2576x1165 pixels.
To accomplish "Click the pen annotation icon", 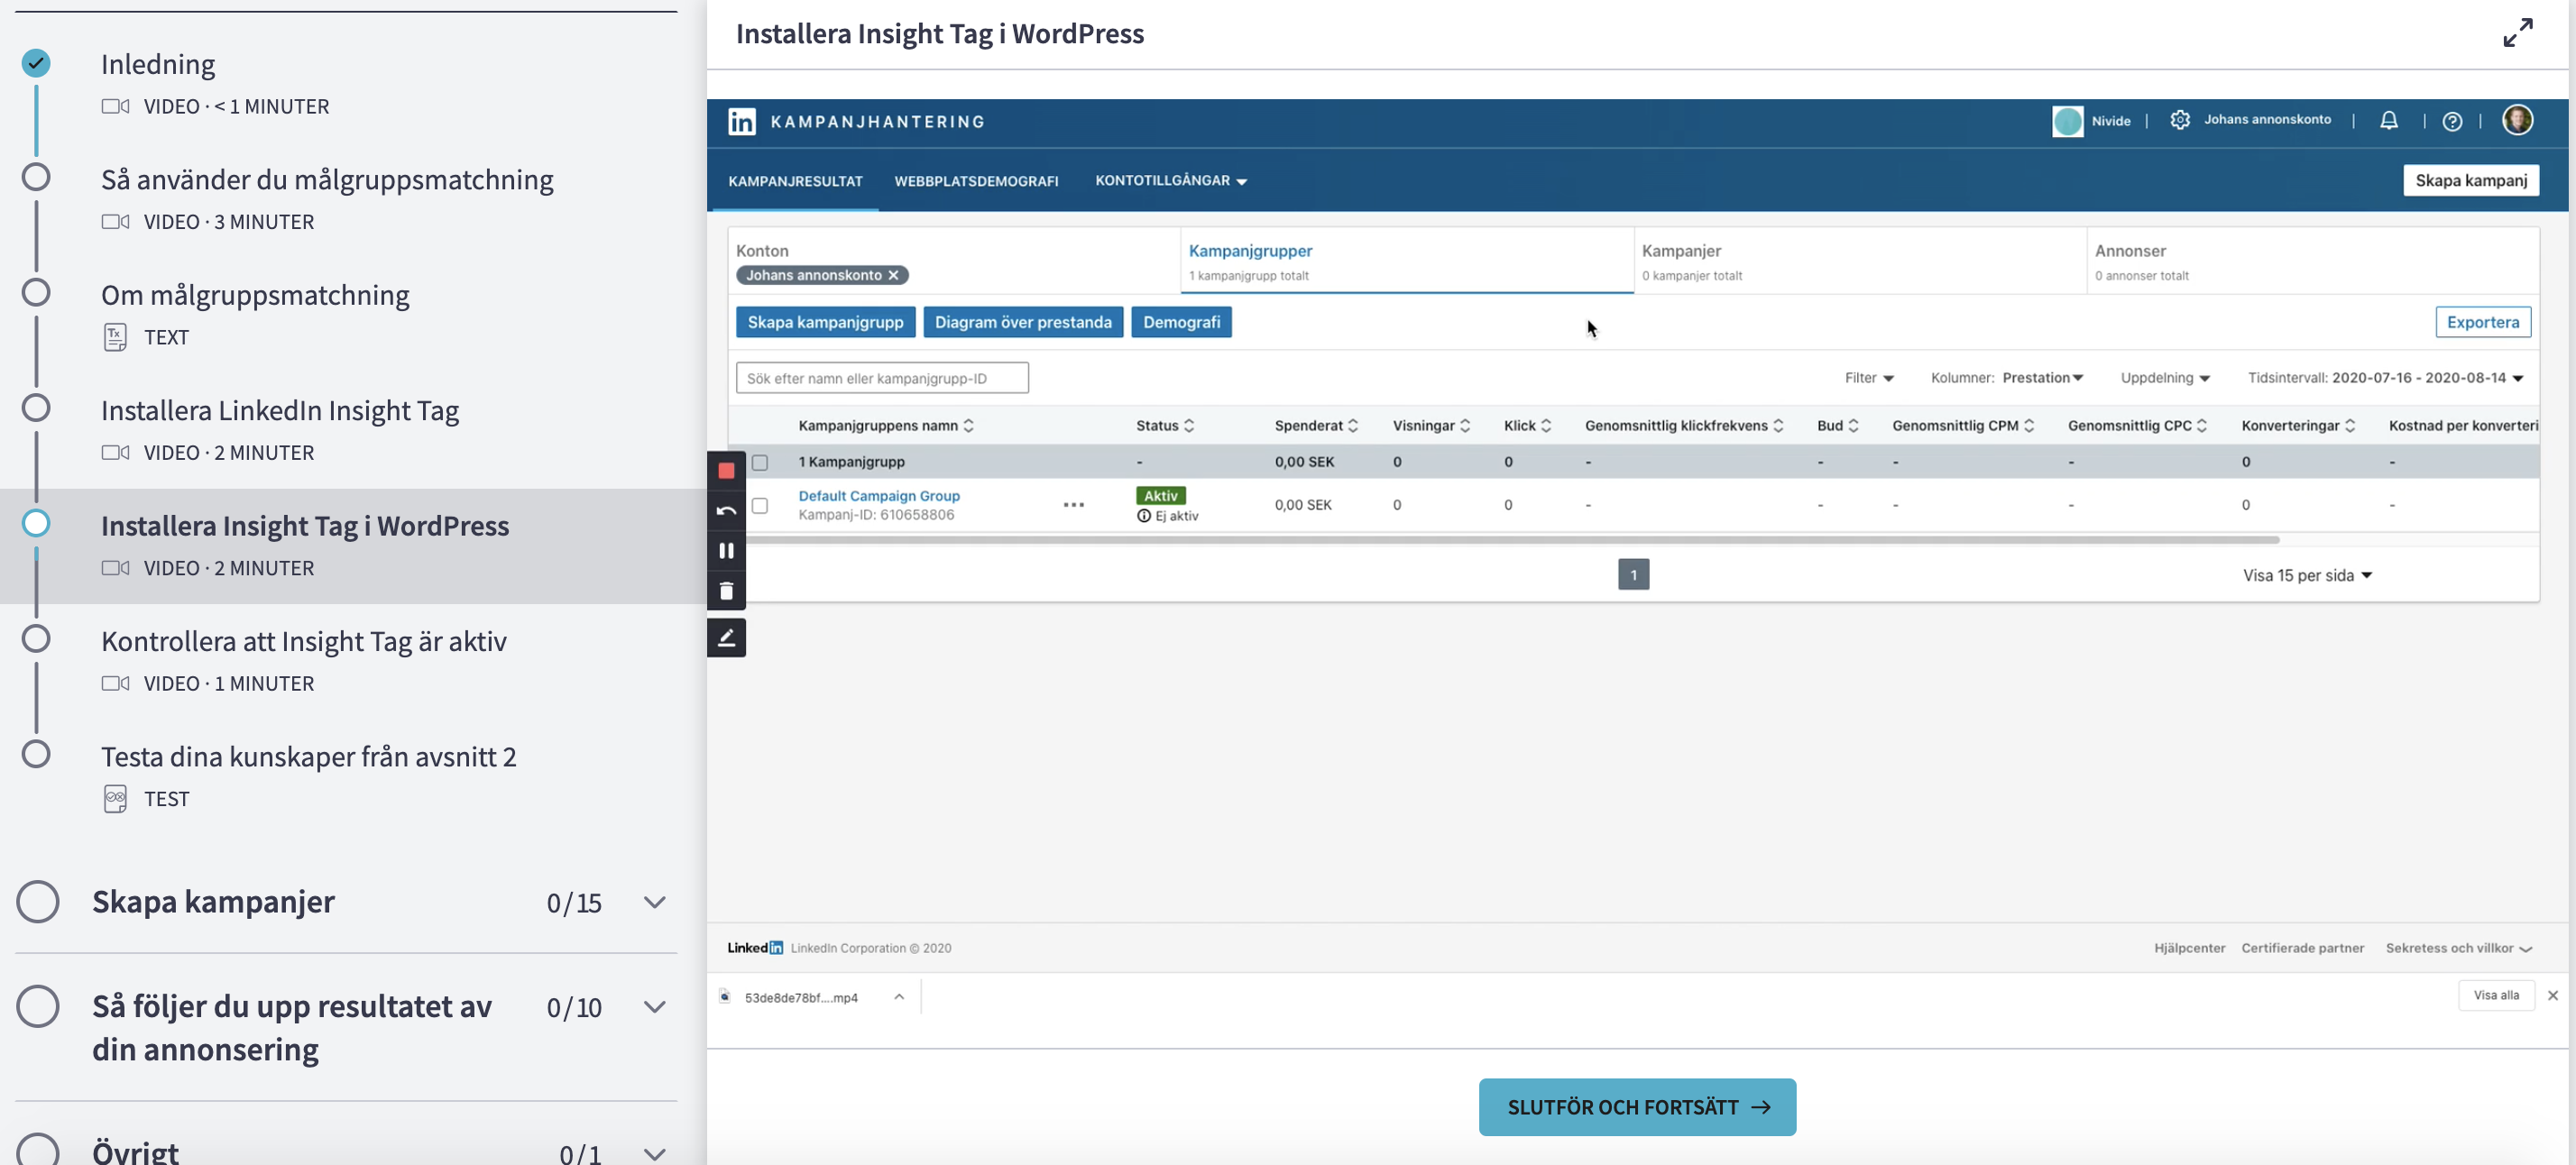I will click(x=726, y=637).
